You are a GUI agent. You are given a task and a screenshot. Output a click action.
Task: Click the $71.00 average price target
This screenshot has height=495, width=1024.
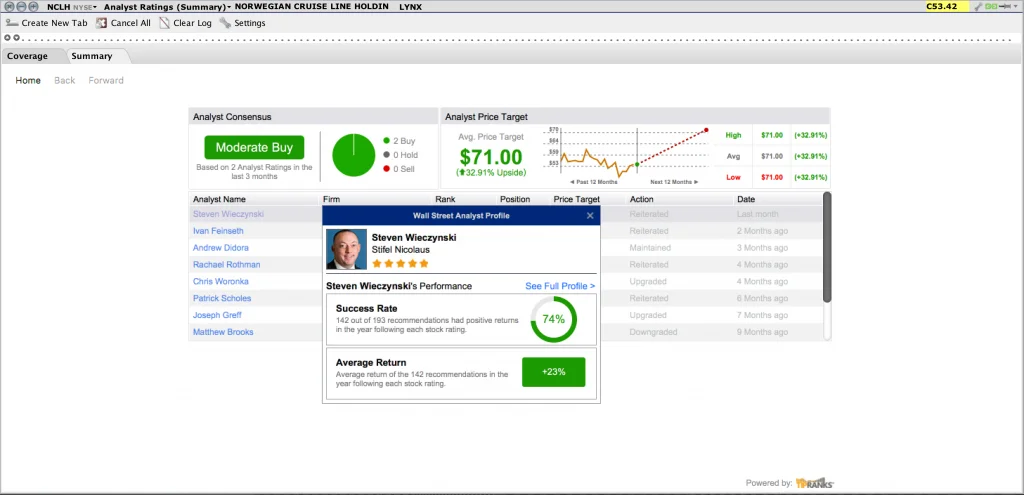(x=491, y=157)
